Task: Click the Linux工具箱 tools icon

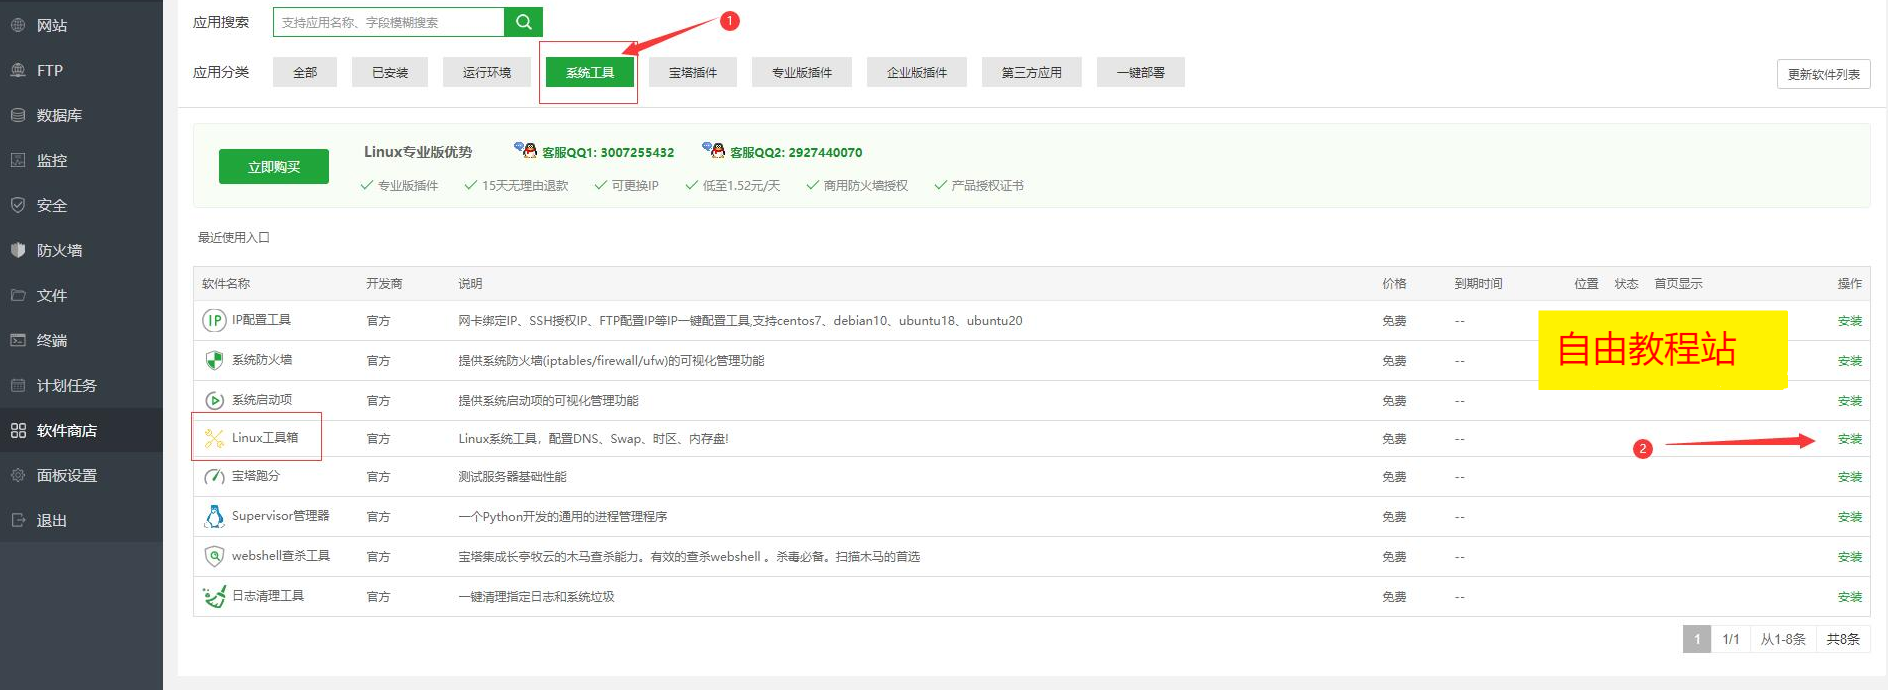Action: [x=214, y=438]
